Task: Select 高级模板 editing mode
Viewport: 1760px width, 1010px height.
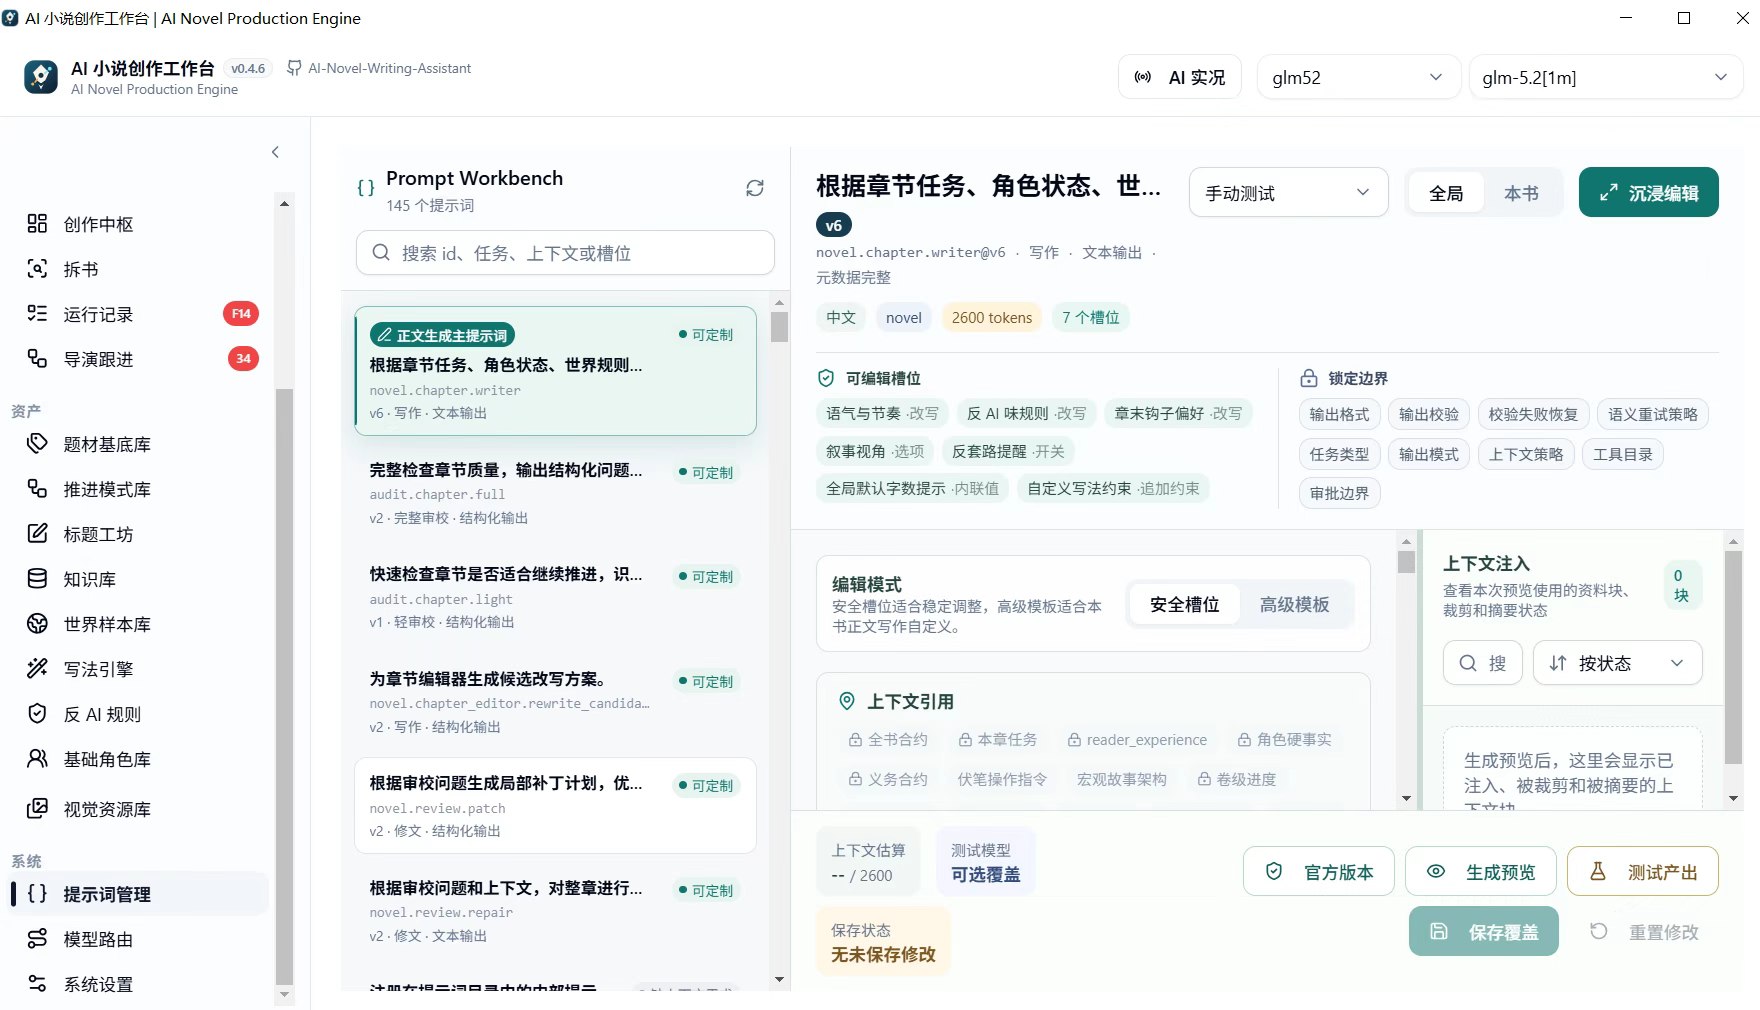Action: [x=1295, y=604]
